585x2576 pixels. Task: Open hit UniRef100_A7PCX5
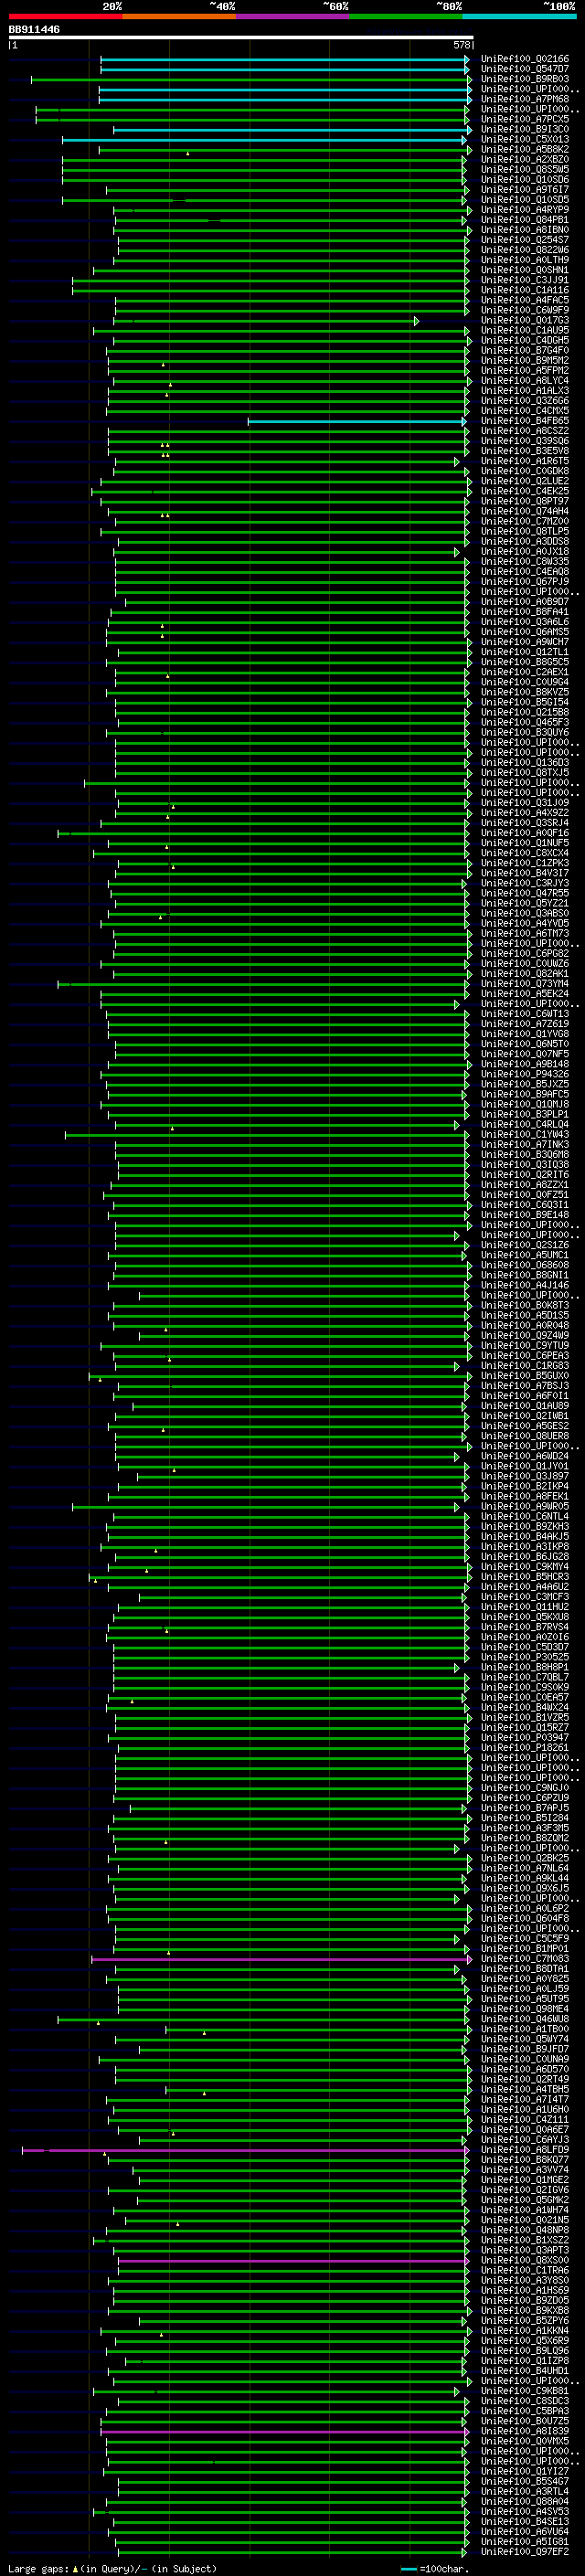pos(524,119)
